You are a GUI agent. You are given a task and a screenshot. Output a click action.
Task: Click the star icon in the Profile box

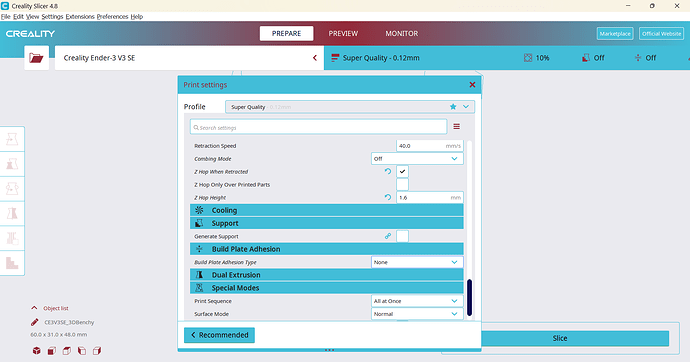453,107
